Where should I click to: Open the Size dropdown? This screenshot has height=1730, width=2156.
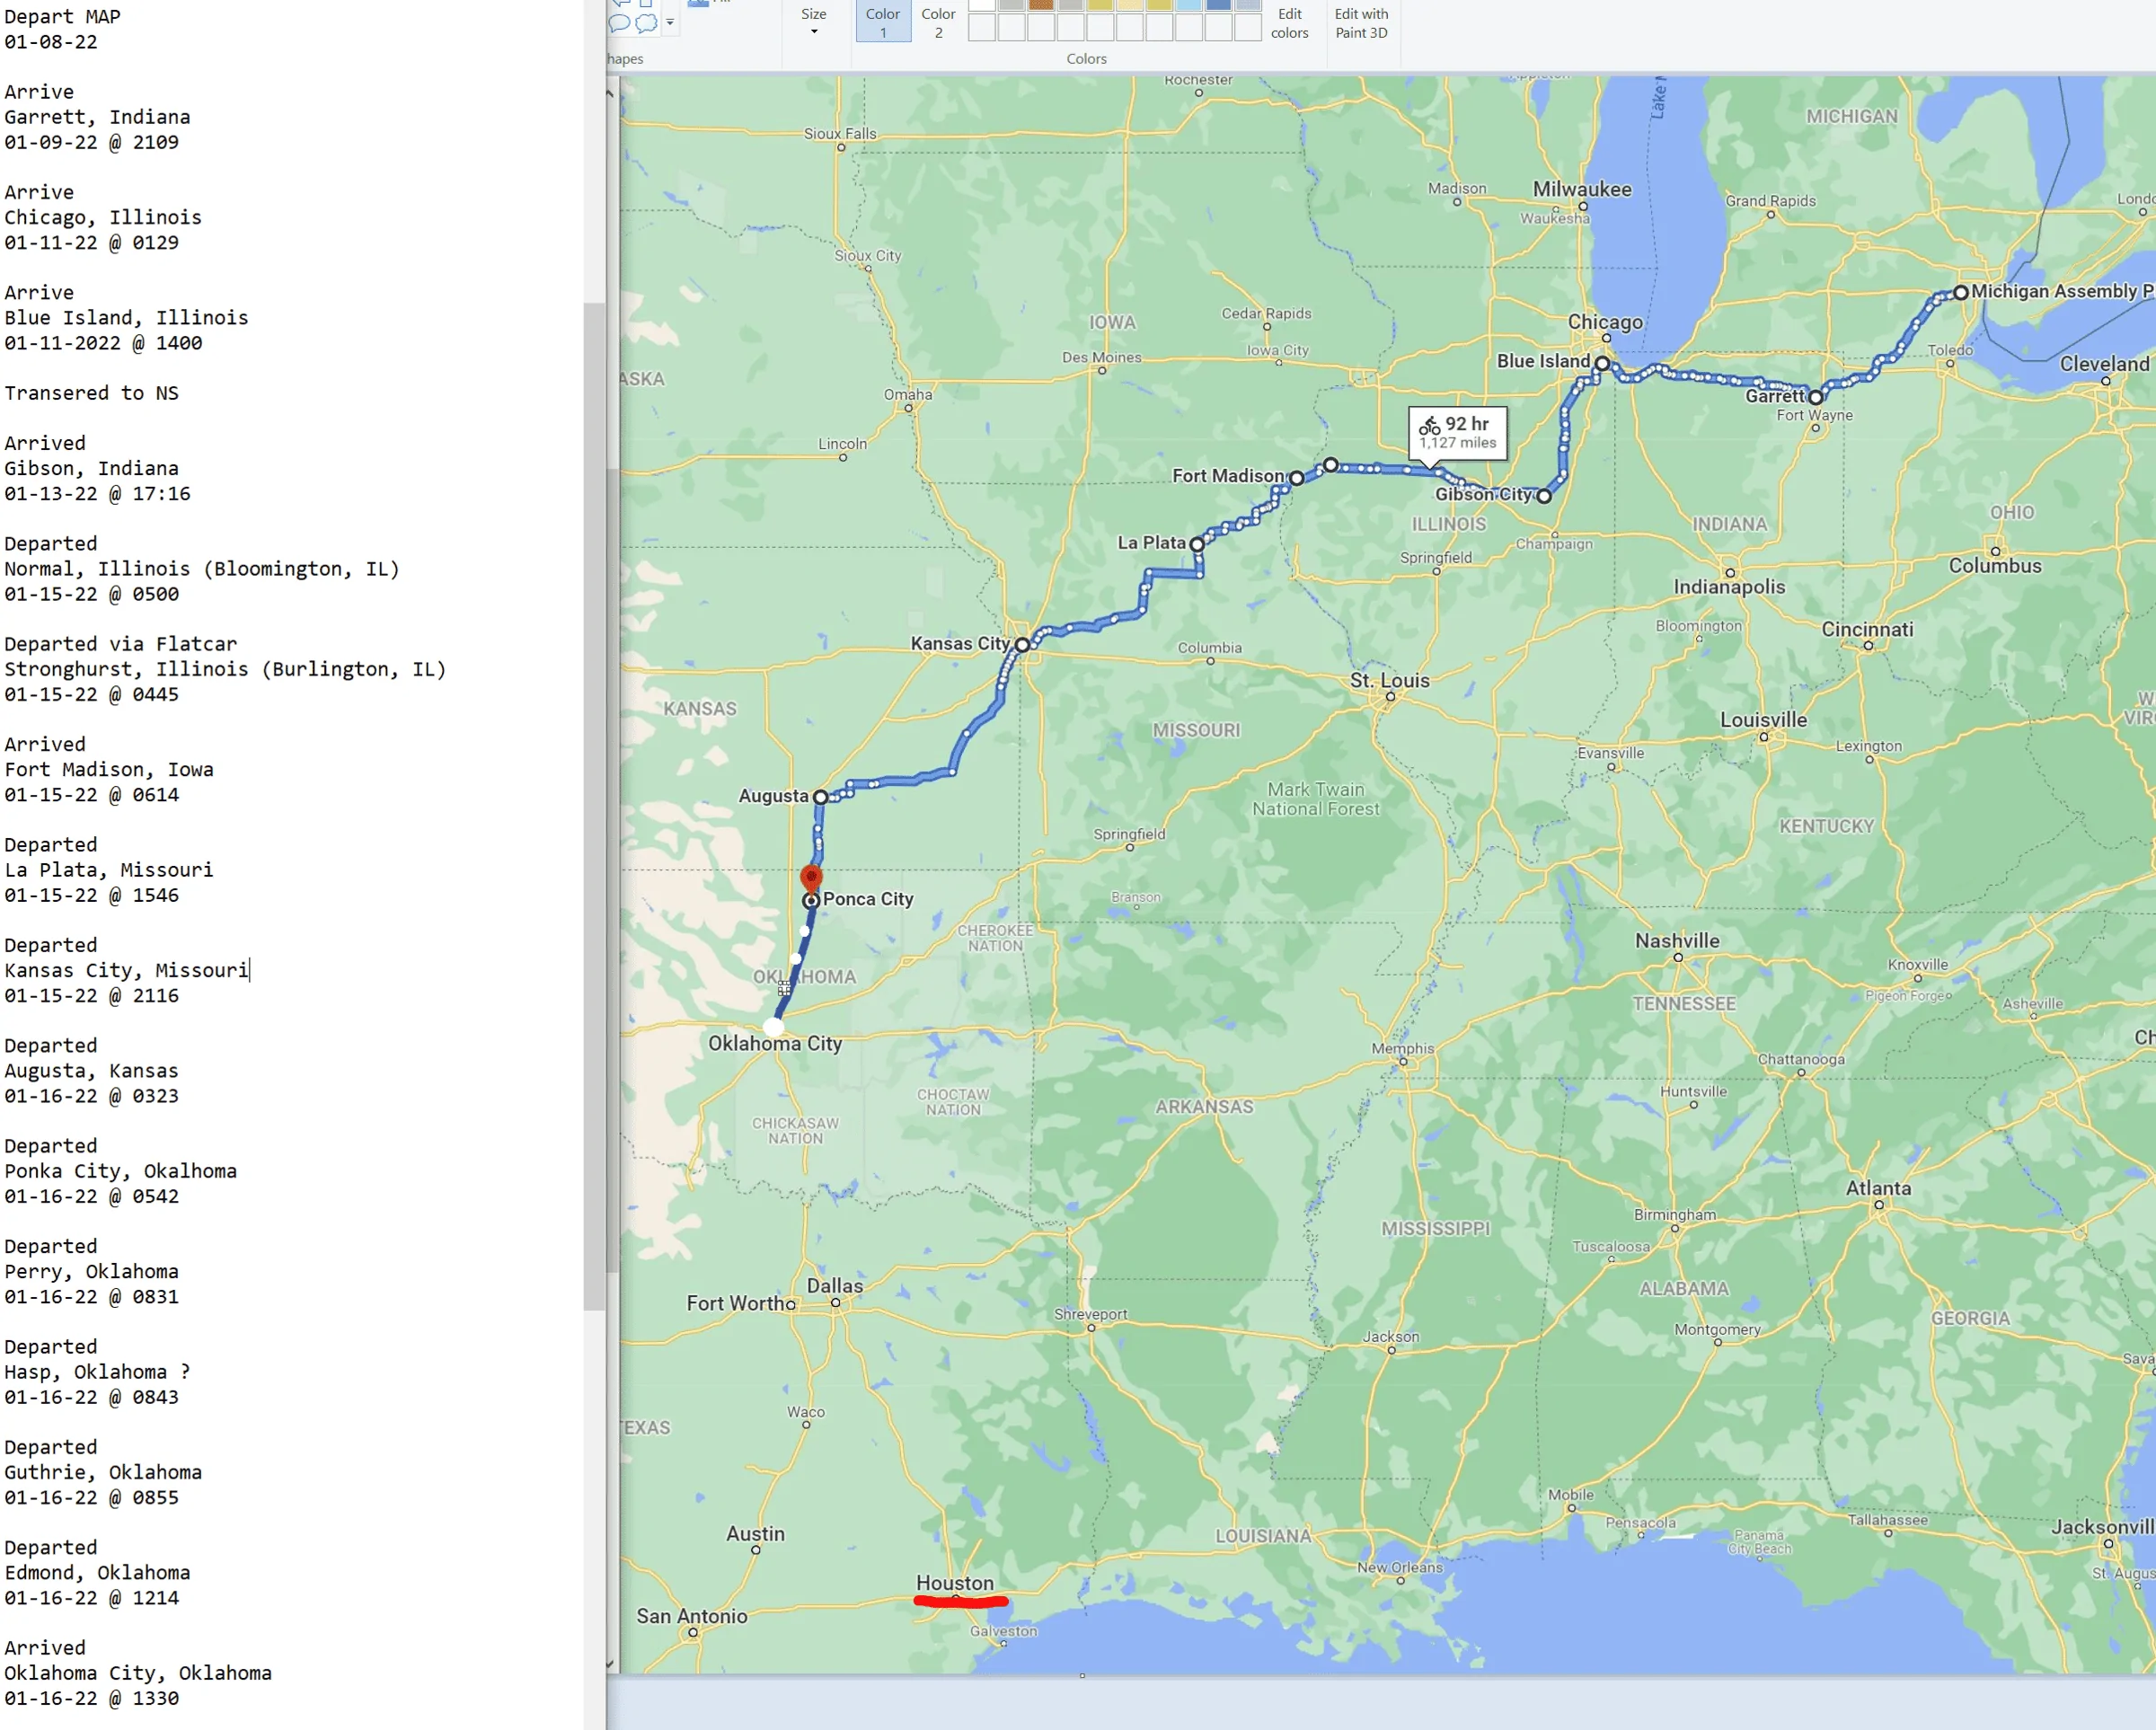tap(814, 22)
